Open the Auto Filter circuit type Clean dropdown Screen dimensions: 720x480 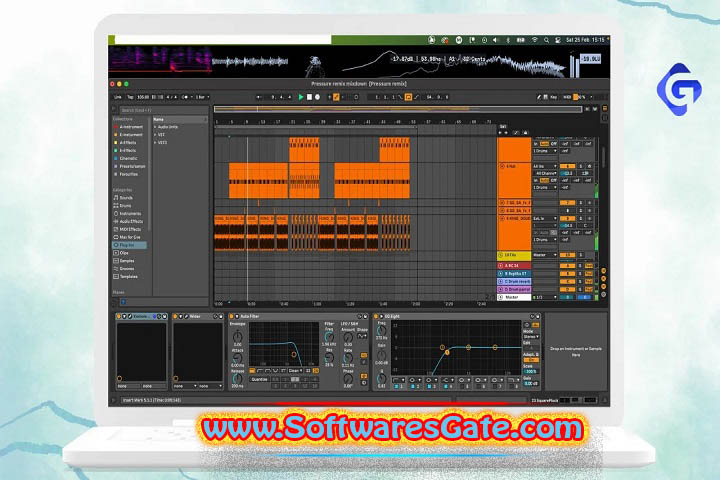tap(296, 371)
